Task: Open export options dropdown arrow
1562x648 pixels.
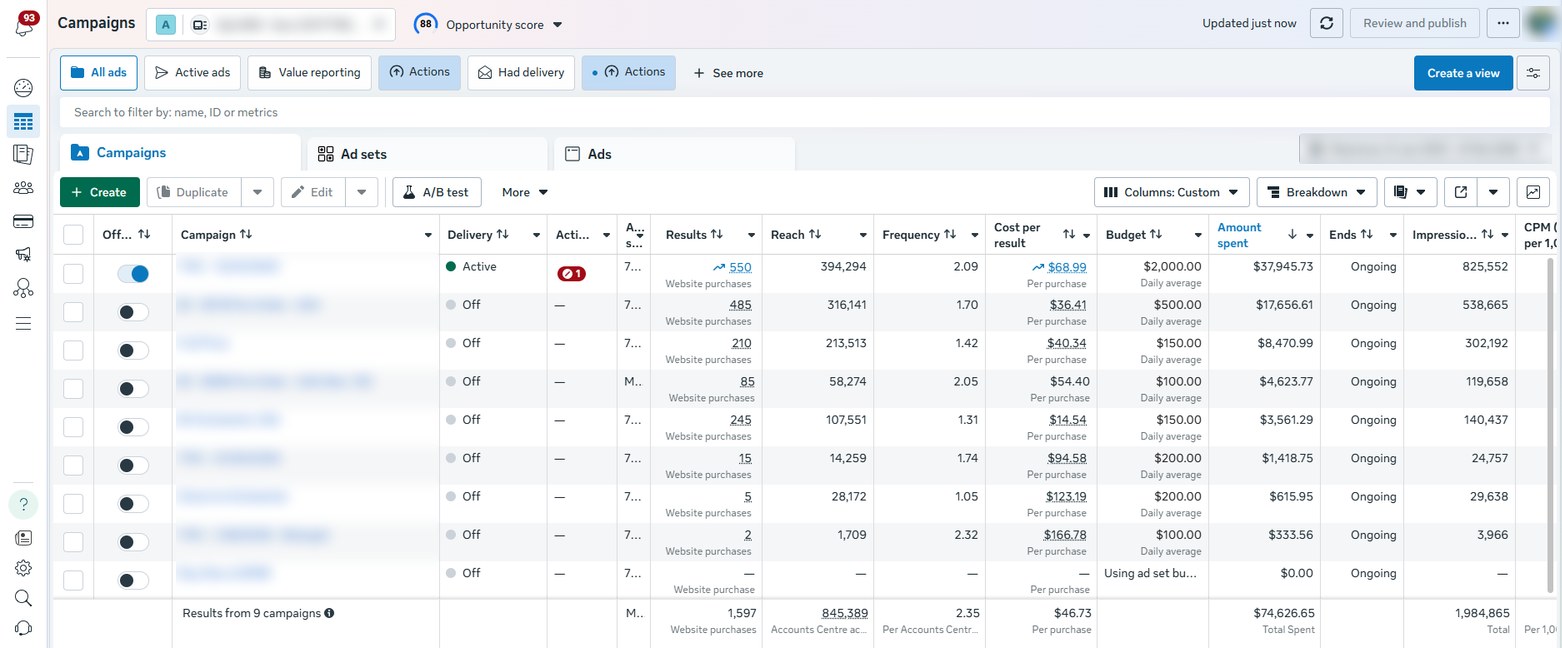Action: coord(1493,192)
